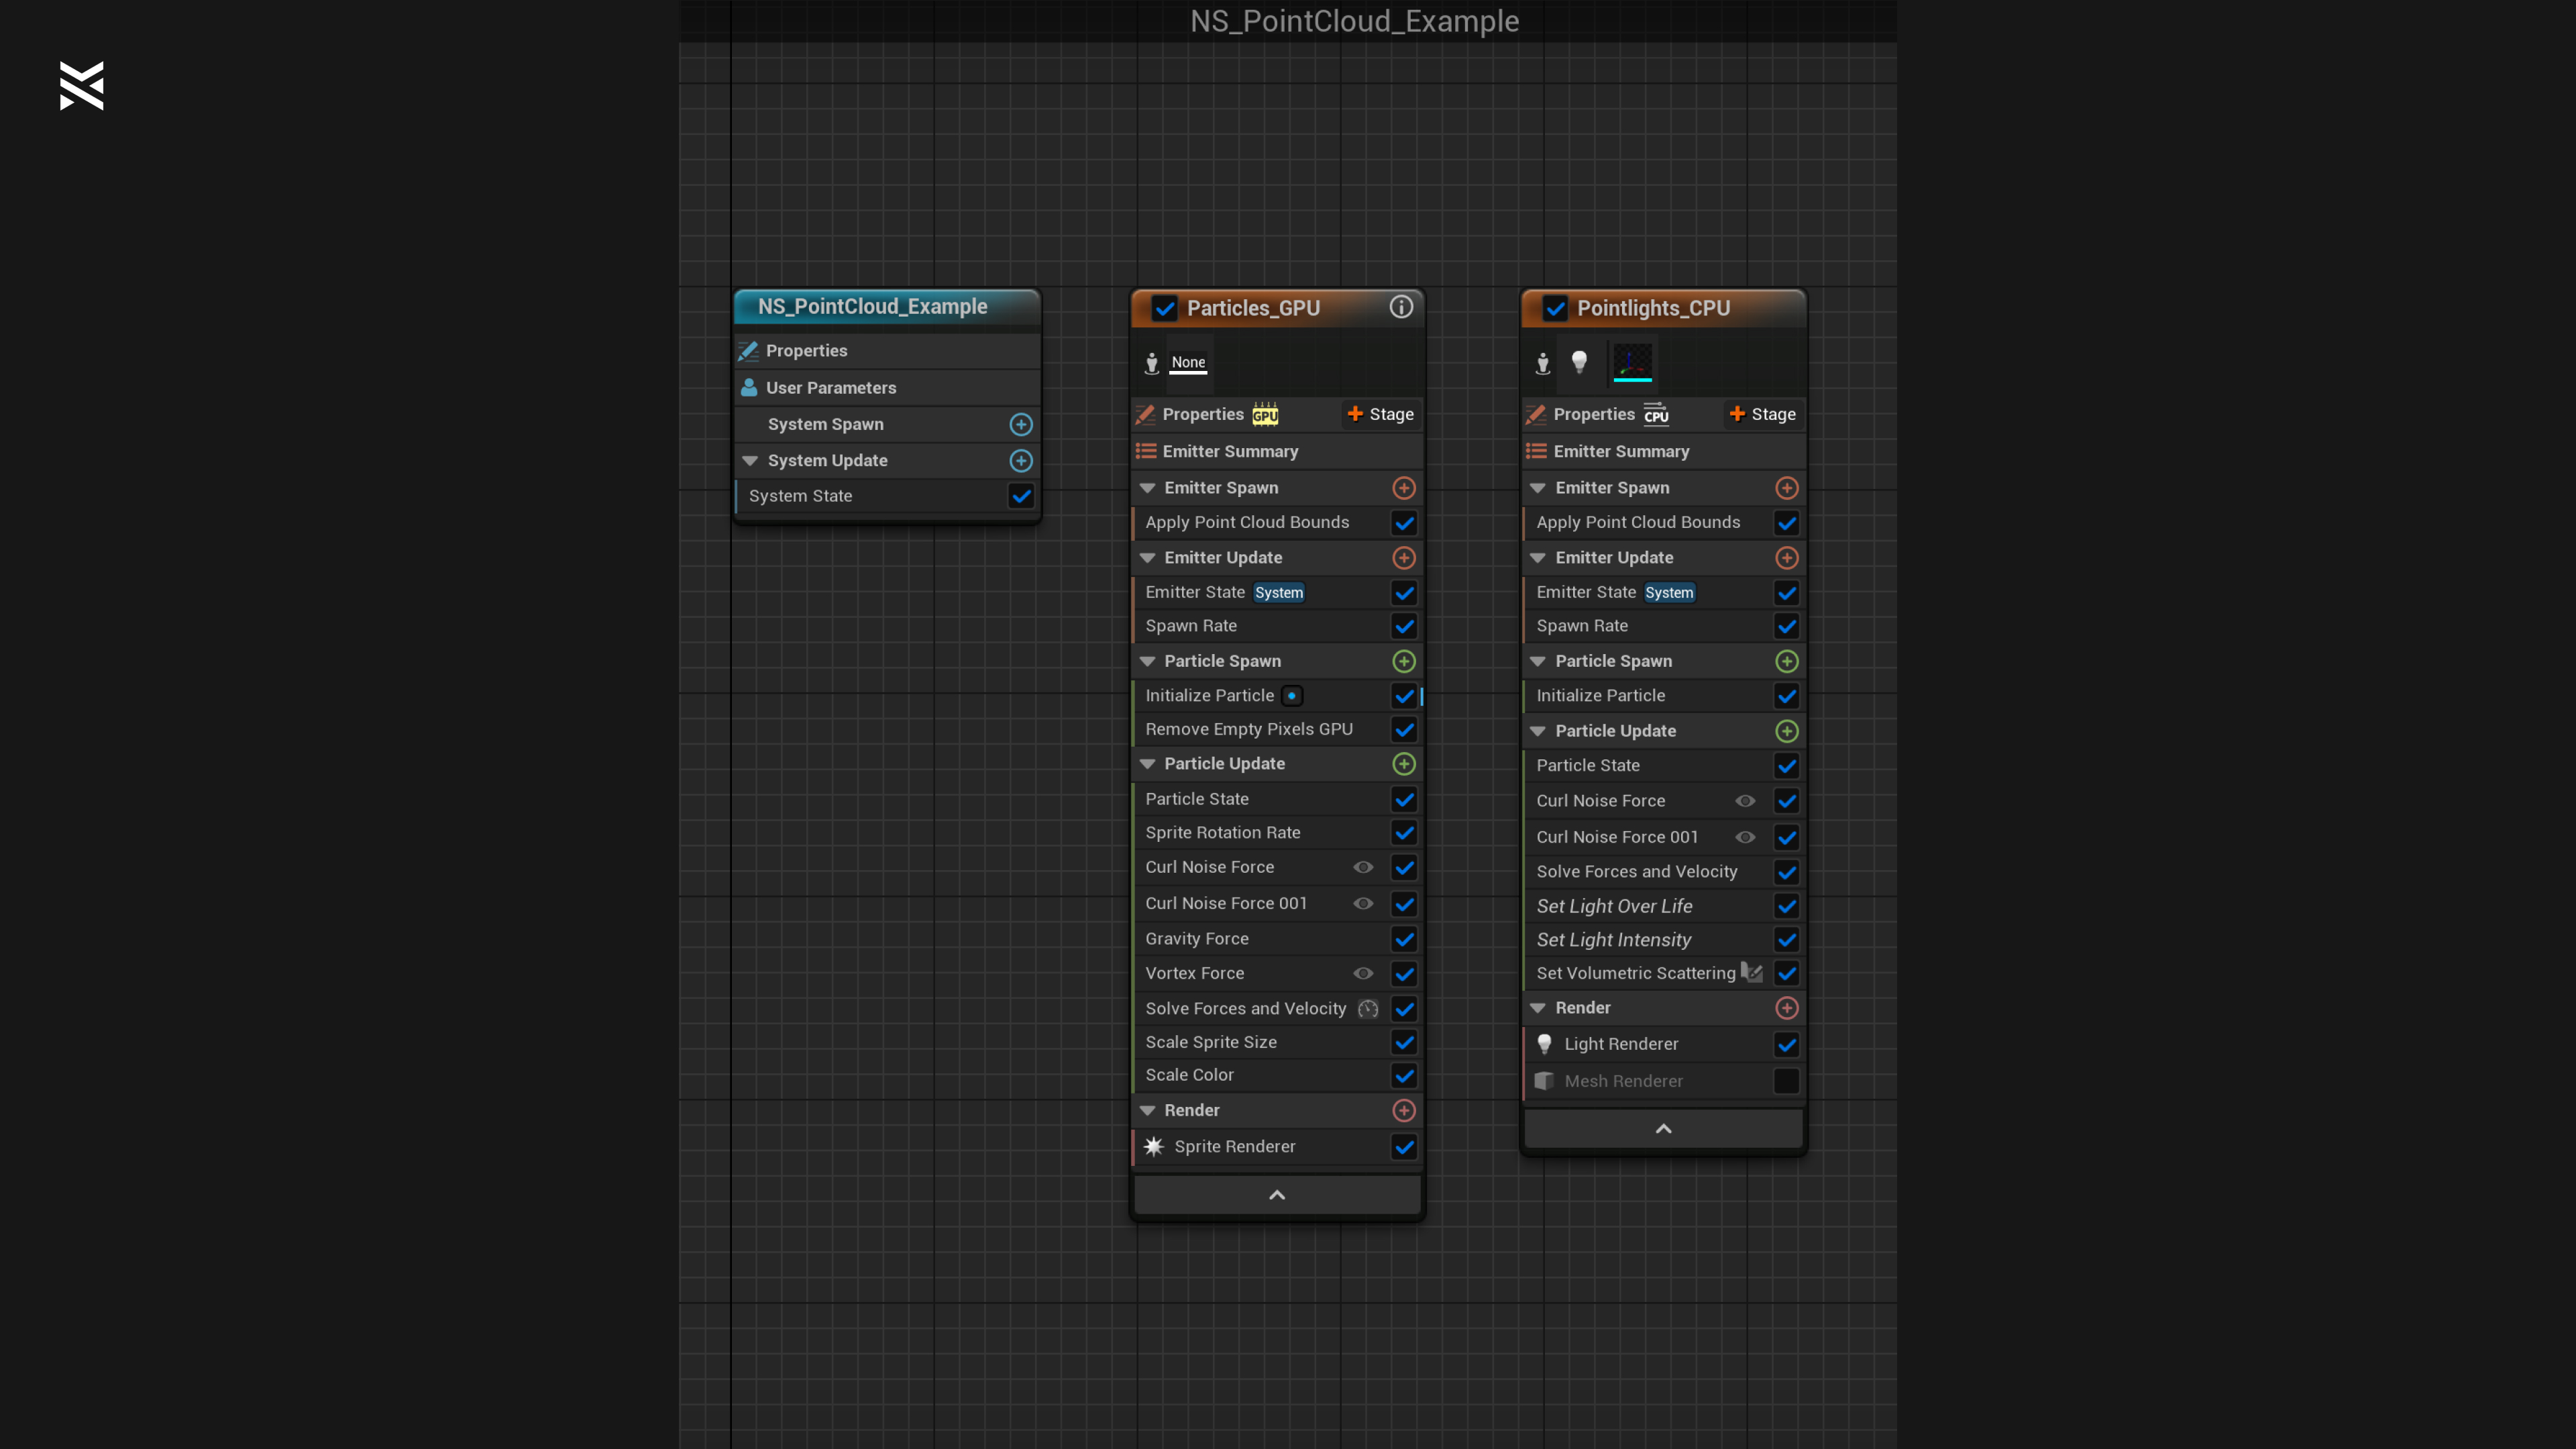The image size is (2576, 1449).
Task: Collapse Particle Update group in Particles_GPU
Action: coord(1147,764)
